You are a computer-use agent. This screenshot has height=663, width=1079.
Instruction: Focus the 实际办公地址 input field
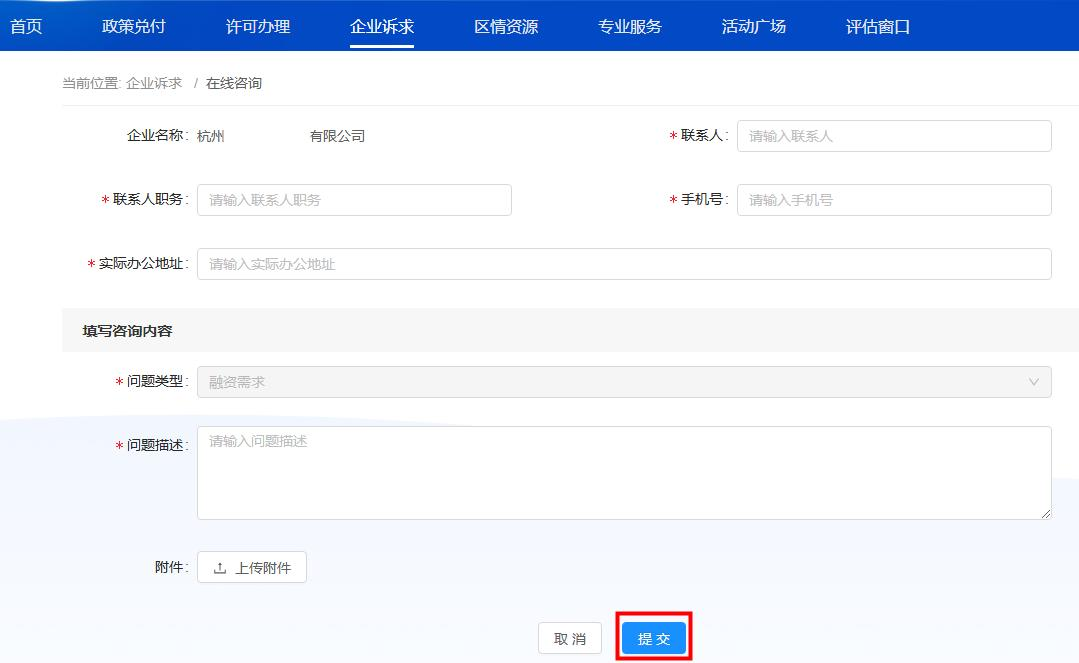[624, 264]
